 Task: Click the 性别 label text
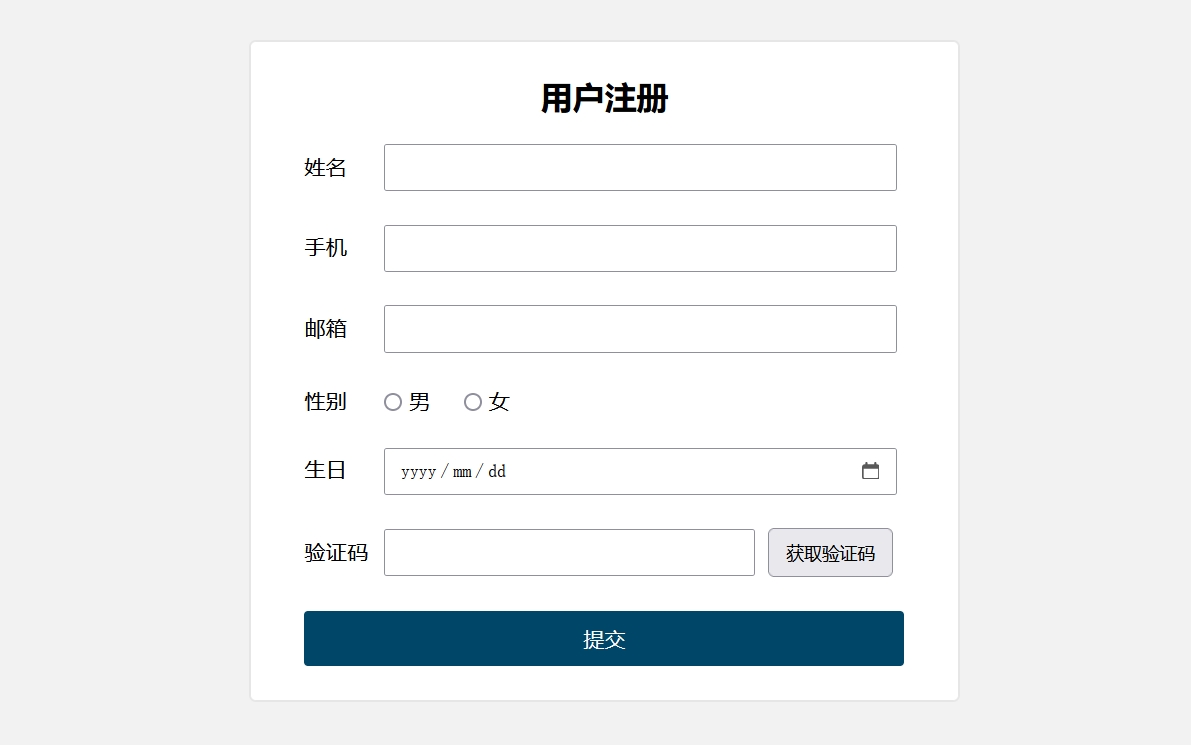click(x=326, y=402)
